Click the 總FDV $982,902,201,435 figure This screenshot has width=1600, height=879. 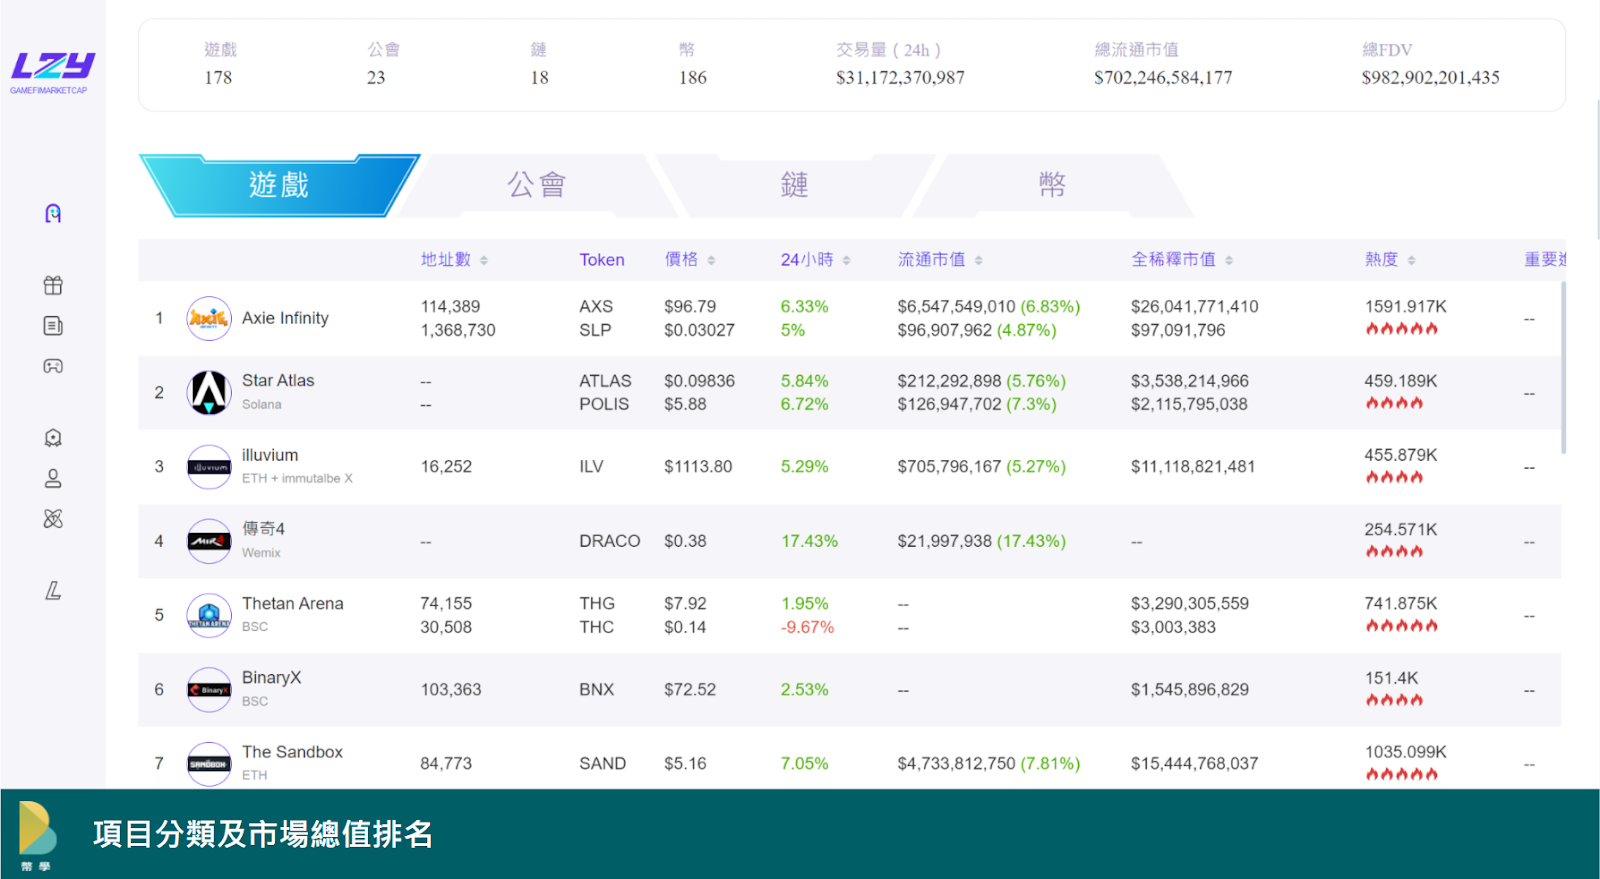[x=1430, y=78]
